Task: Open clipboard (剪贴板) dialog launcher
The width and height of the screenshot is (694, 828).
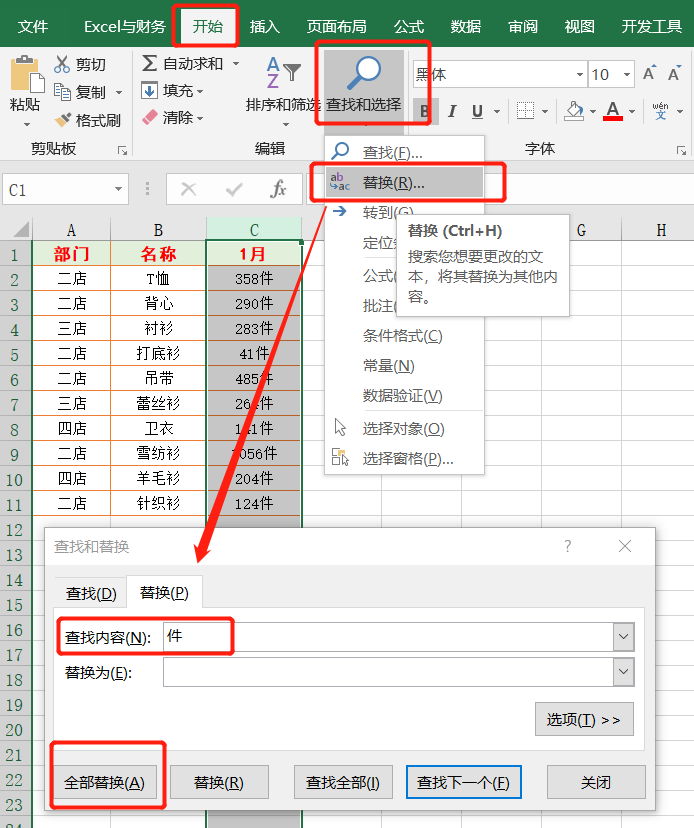Action: 123,151
